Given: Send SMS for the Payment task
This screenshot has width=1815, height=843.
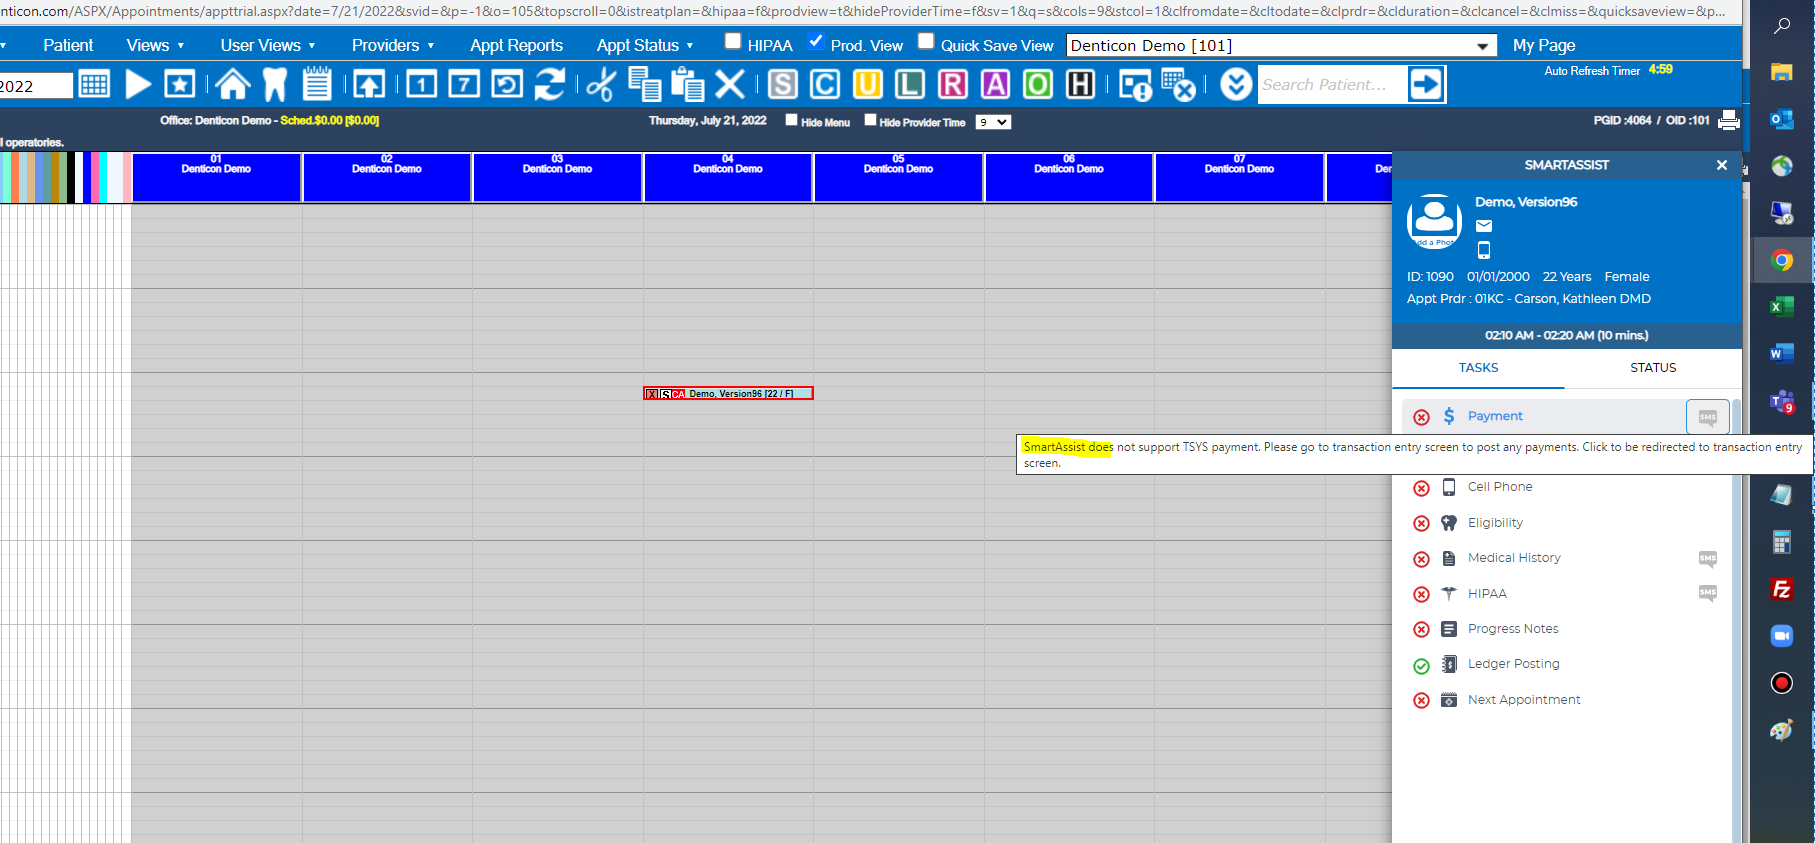Looking at the screenshot, I should click(1708, 417).
